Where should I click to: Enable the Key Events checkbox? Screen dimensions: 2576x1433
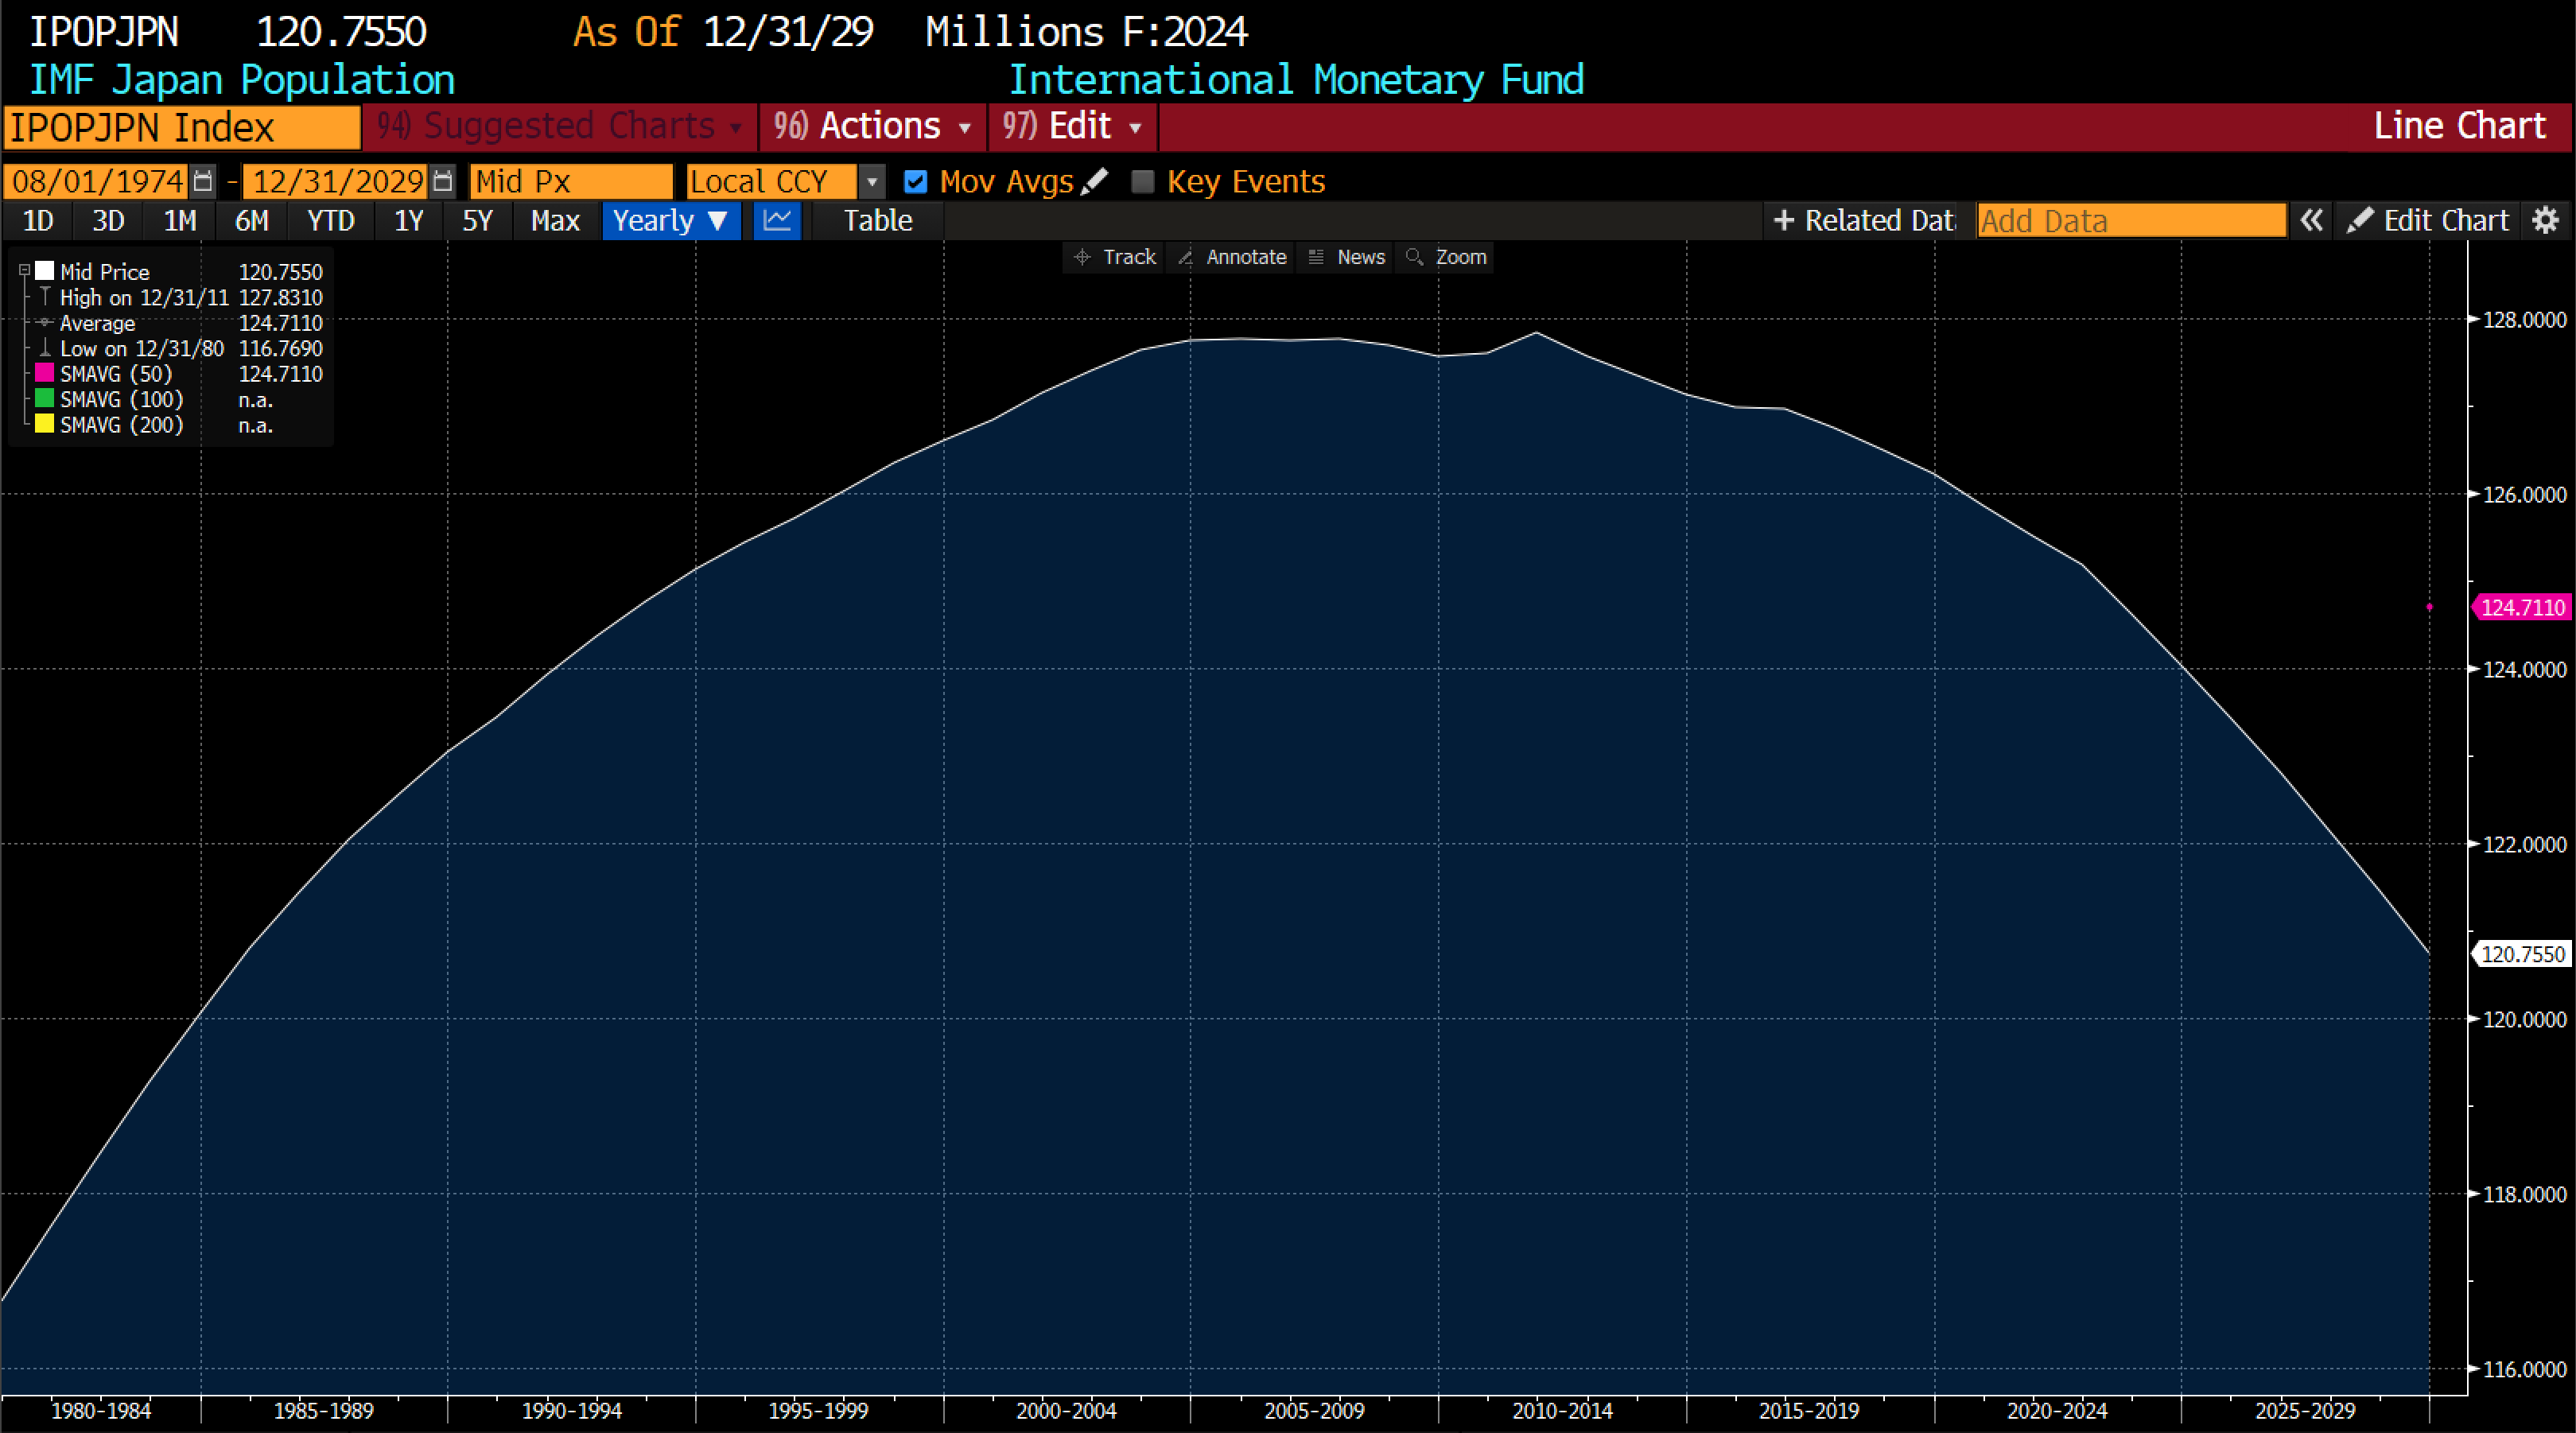pyautogui.click(x=1142, y=181)
